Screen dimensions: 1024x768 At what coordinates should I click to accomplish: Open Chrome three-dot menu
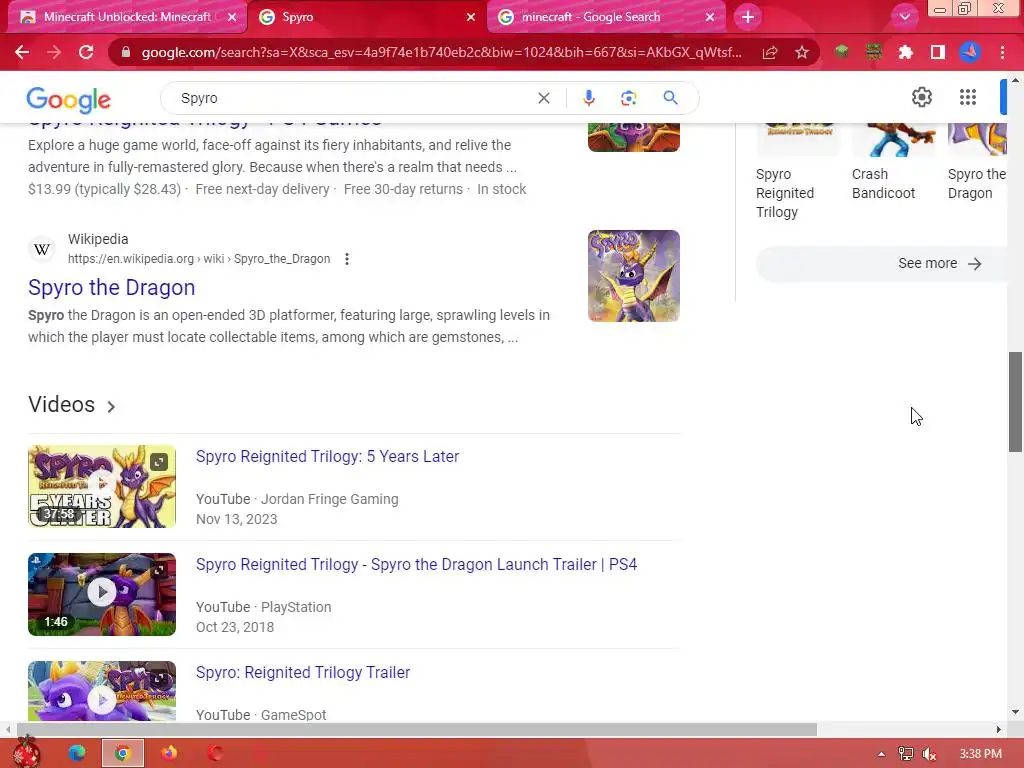[1002, 52]
